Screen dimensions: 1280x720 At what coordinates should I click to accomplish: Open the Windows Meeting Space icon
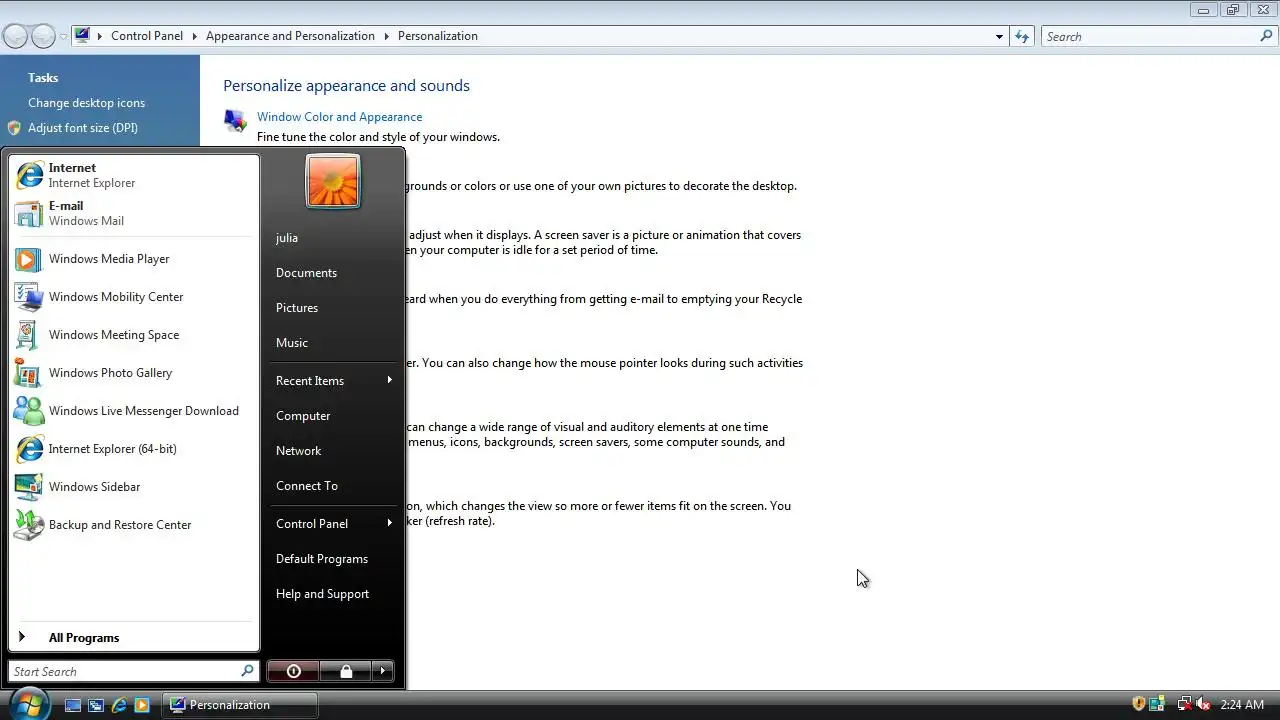pyautogui.click(x=29, y=335)
